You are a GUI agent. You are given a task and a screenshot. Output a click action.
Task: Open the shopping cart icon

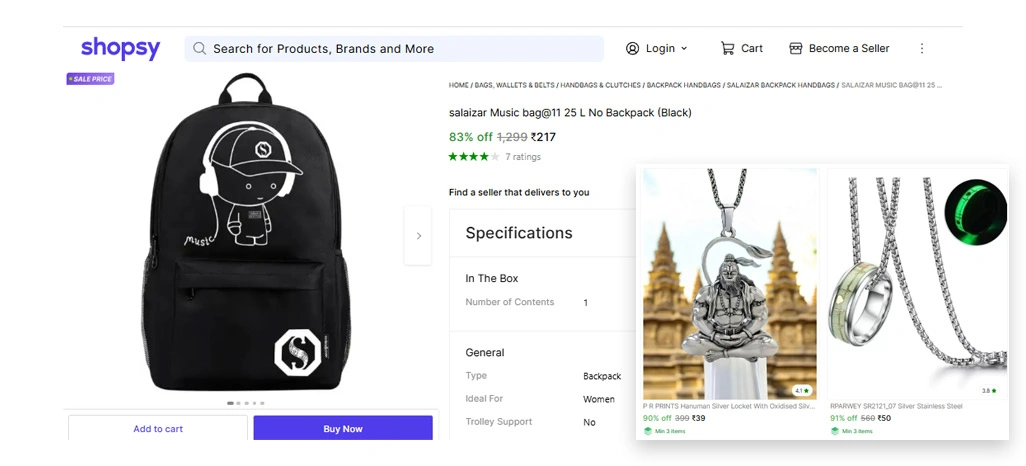(x=728, y=48)
